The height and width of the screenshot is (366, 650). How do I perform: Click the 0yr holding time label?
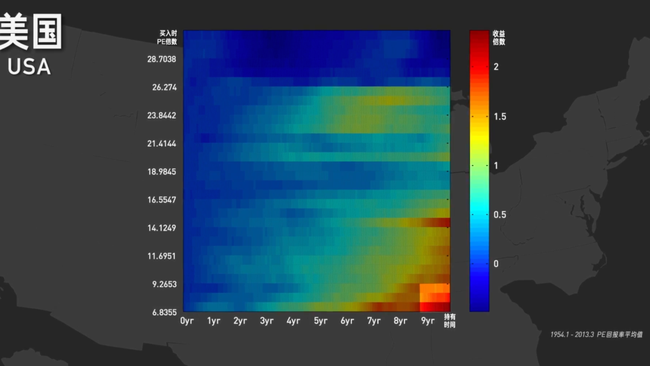[x=187, y=321]
